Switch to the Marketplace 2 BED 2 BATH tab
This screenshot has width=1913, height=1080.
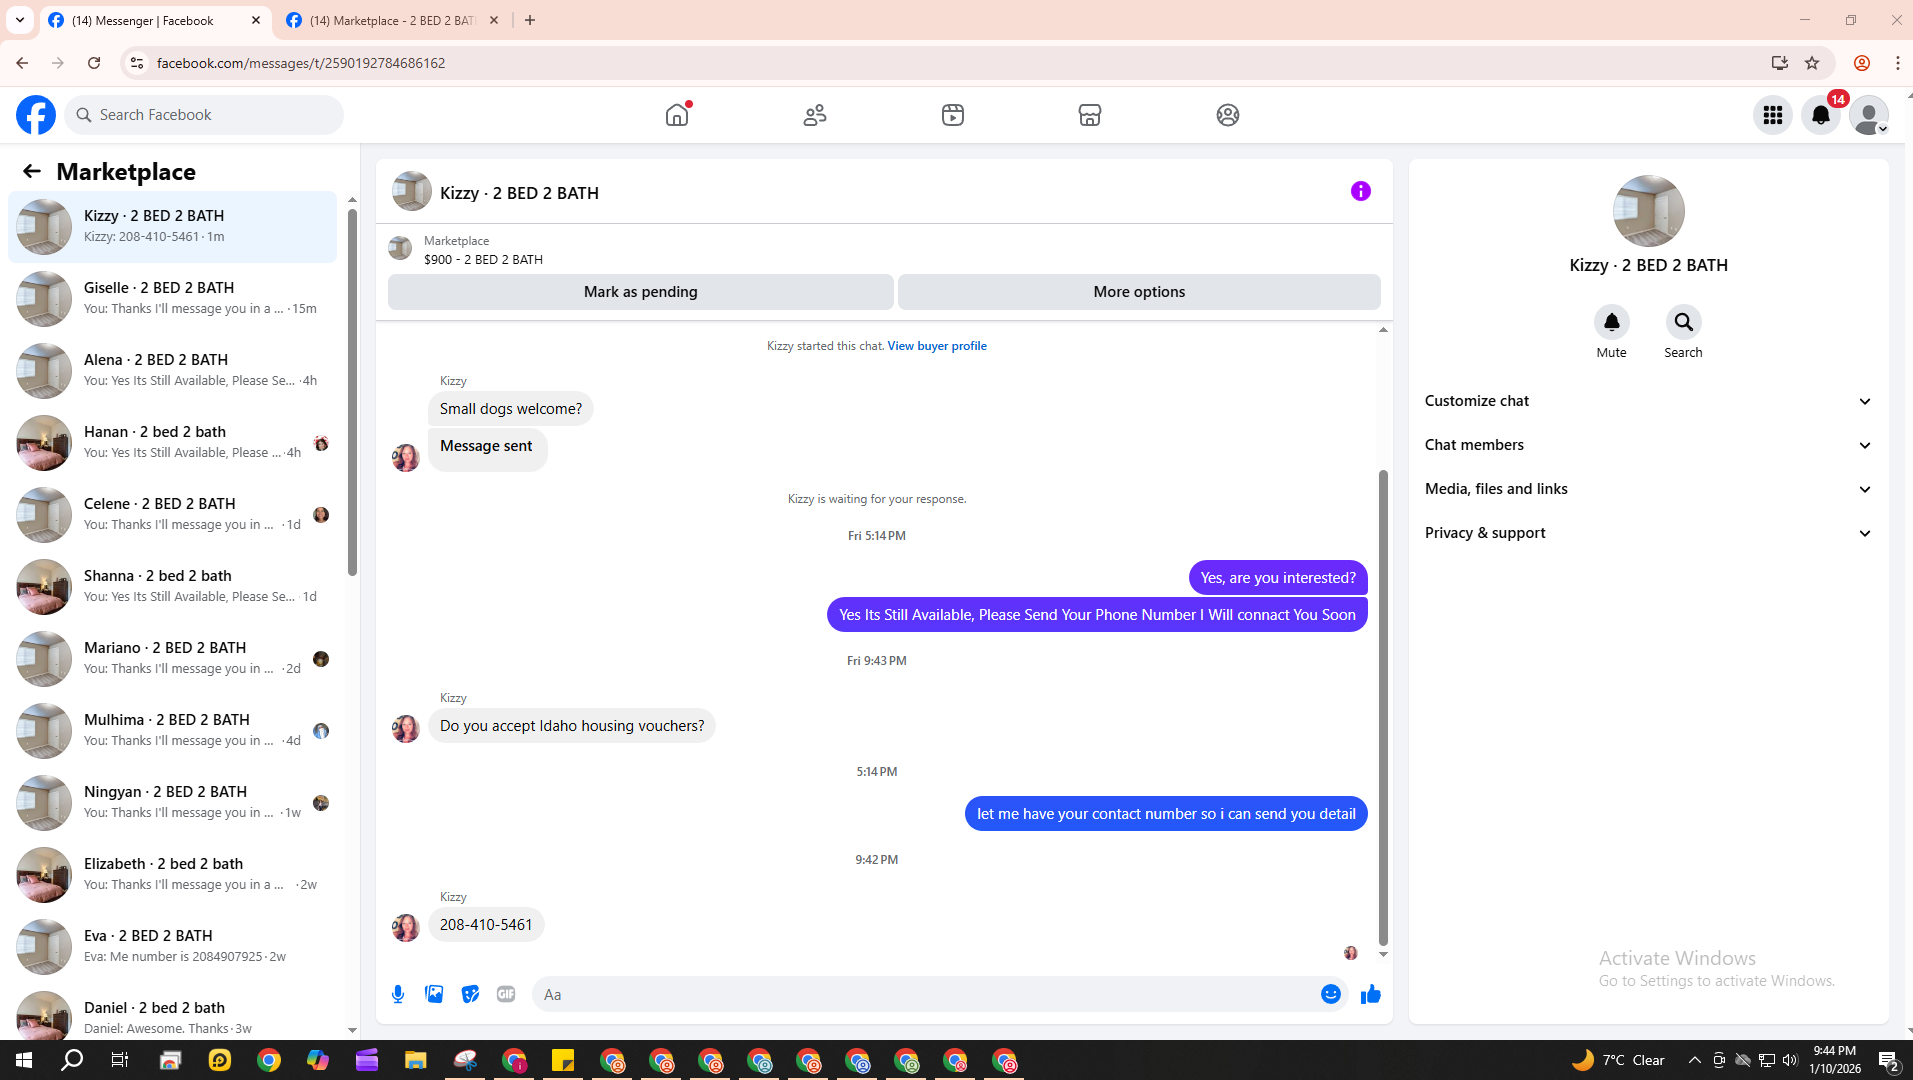coord(393,20)
